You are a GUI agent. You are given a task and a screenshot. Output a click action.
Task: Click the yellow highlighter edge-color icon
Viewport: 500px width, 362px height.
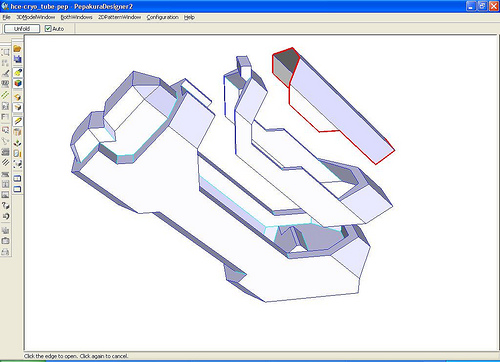[18, 72]
